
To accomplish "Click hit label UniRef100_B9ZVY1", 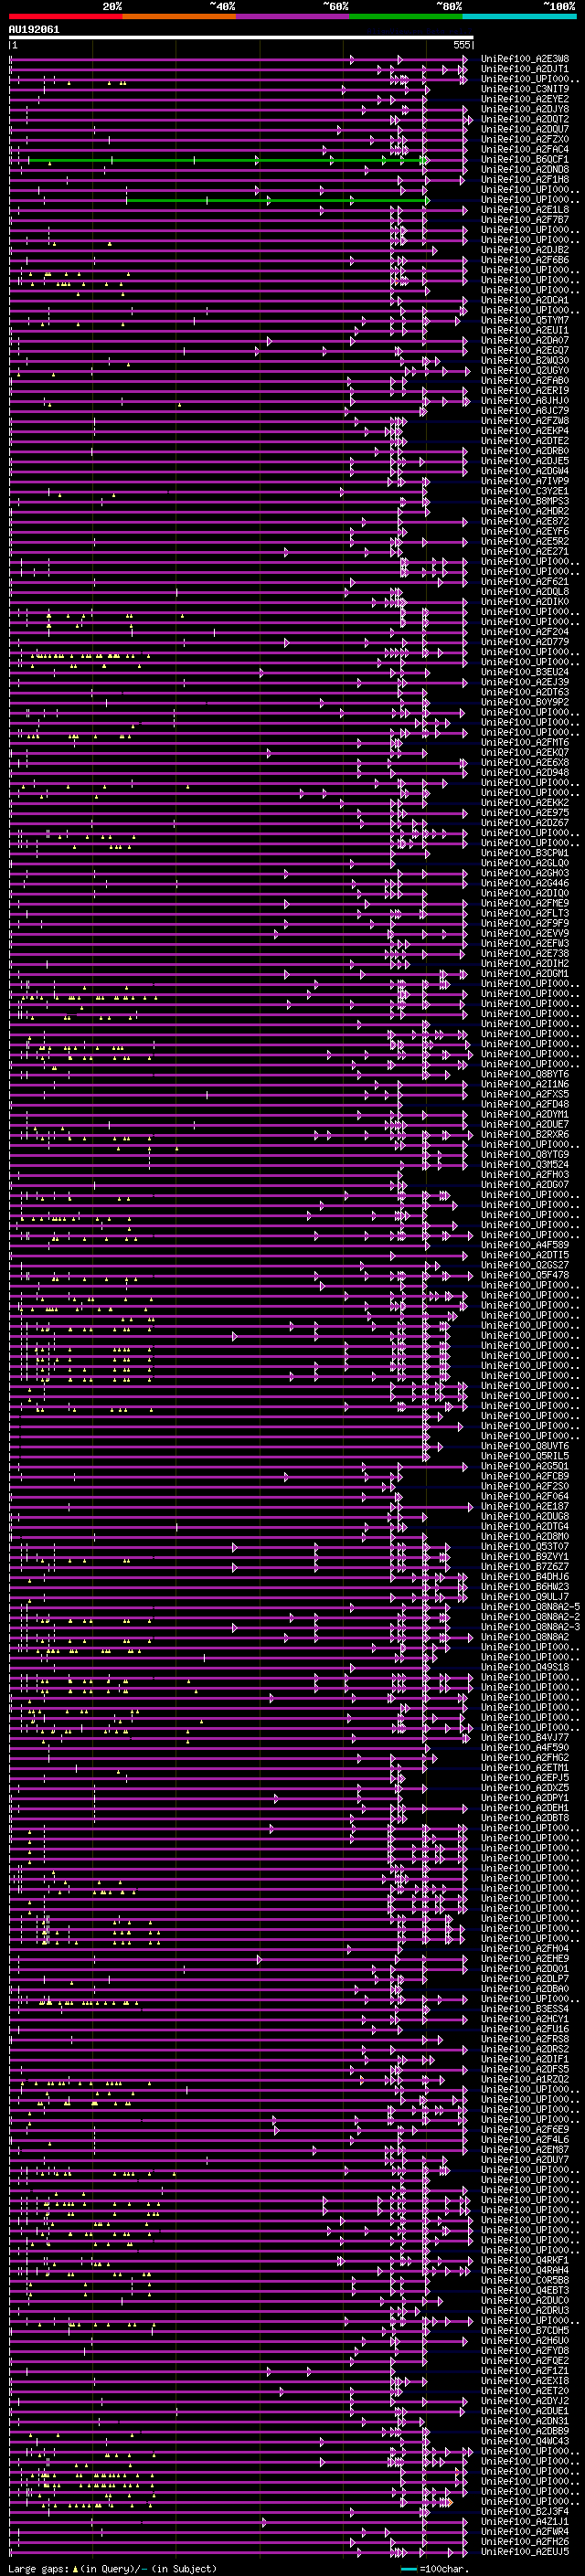I will pyautogui.click(x=525, y=1556).
